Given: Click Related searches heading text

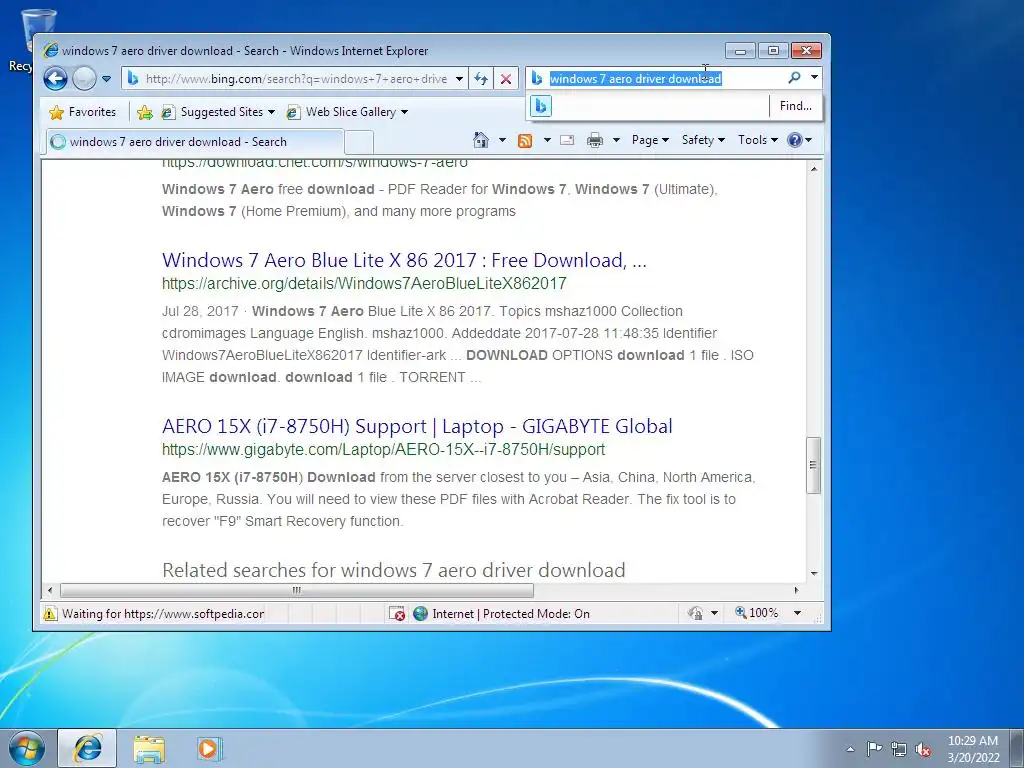Looking at the screenshot, I should (x=394, y=570).
